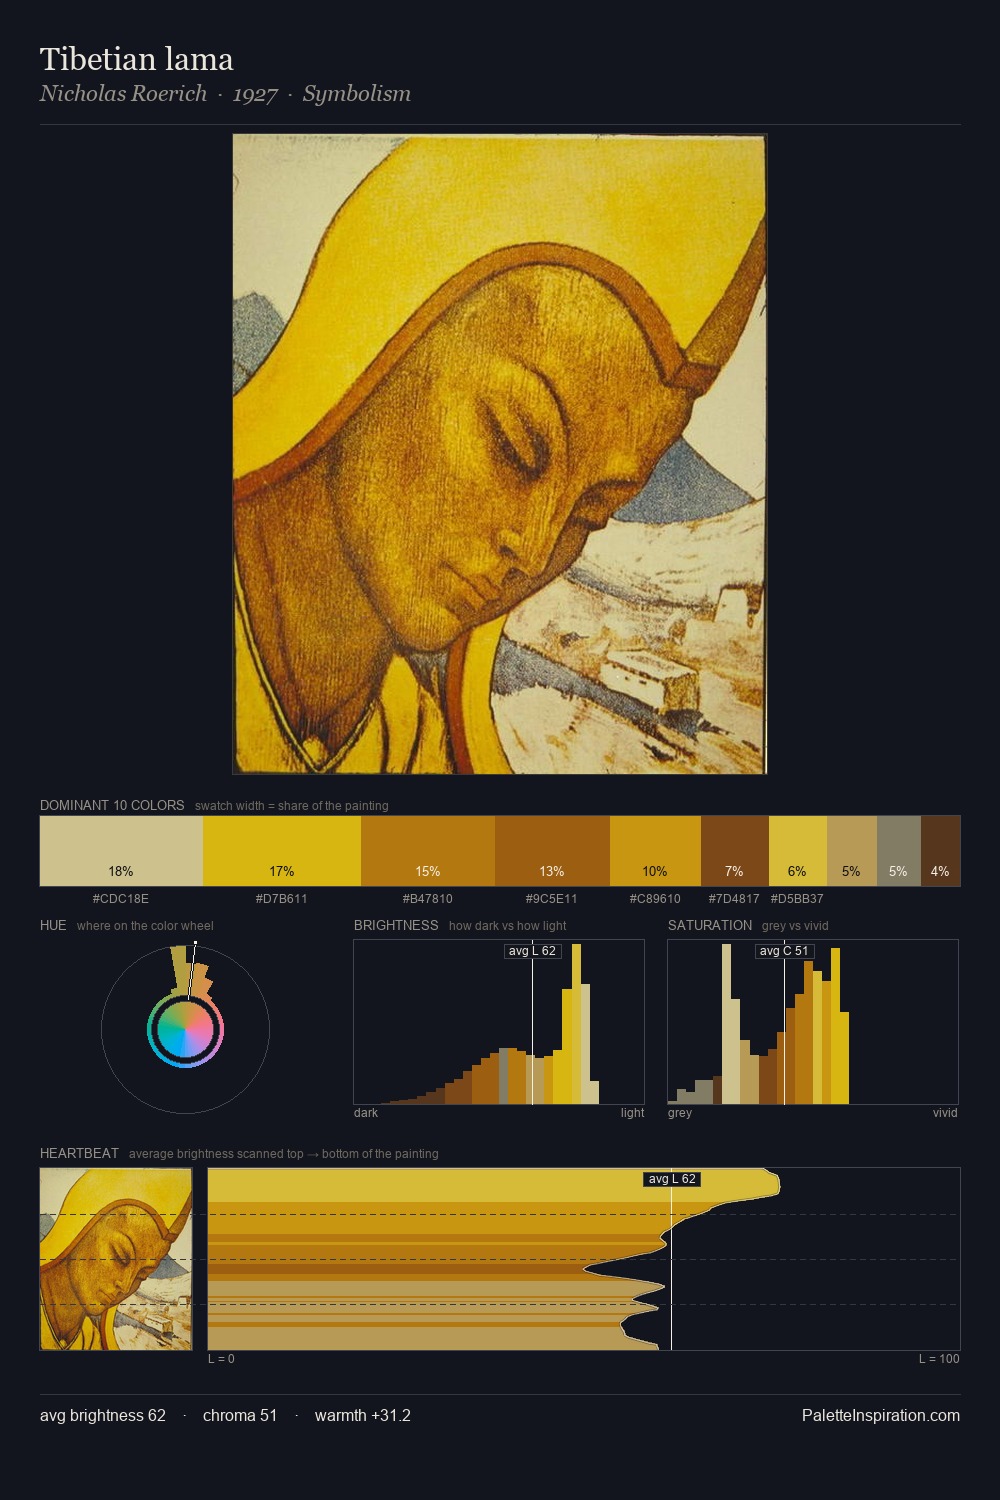Click 'how dark vs how light' caption
1000x1500 pixels.
click(508, 925)
